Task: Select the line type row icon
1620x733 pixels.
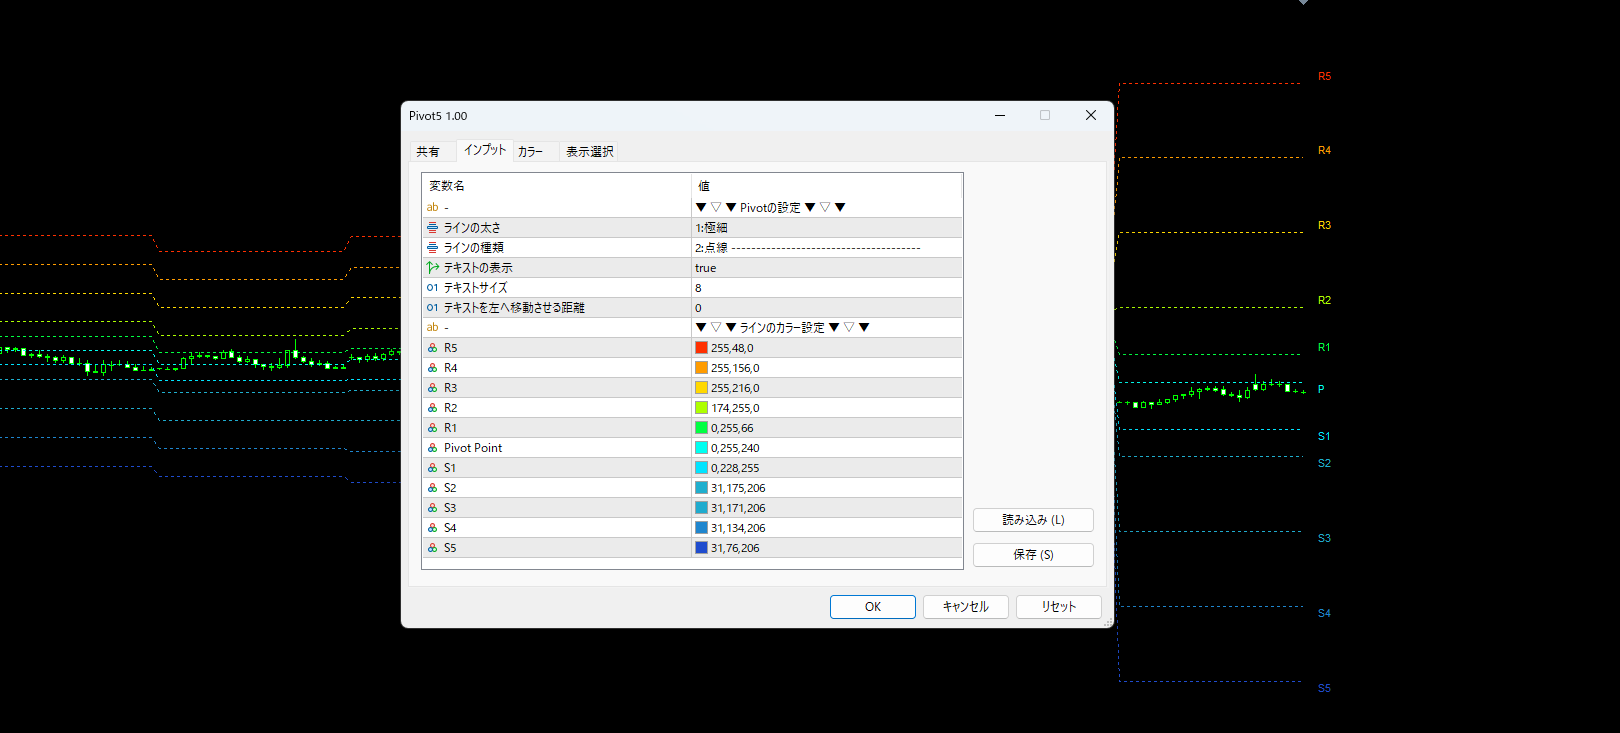Action: coord(432,248)
